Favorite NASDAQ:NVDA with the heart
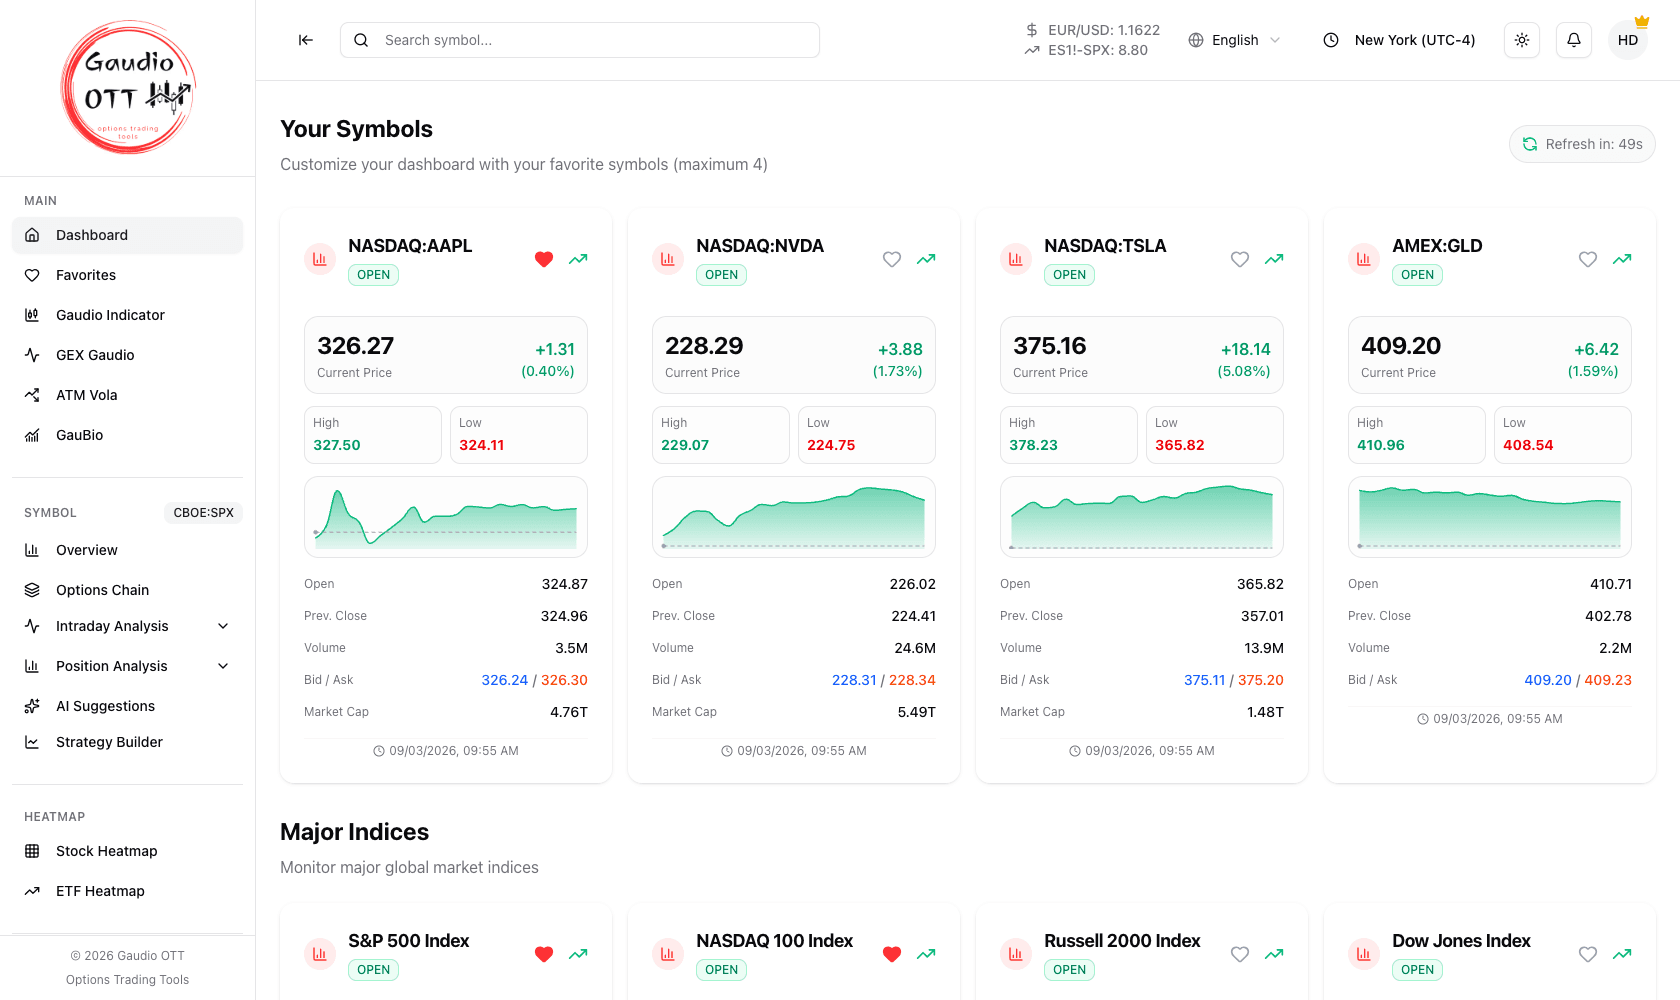1680x1000 pixels. pos(892,259)
